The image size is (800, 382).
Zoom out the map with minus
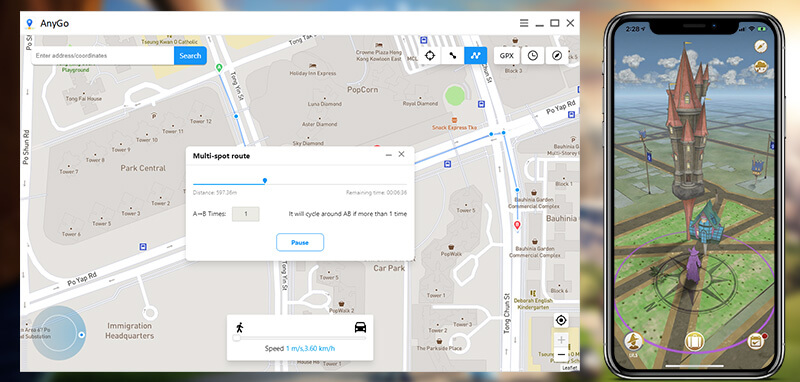561,354
